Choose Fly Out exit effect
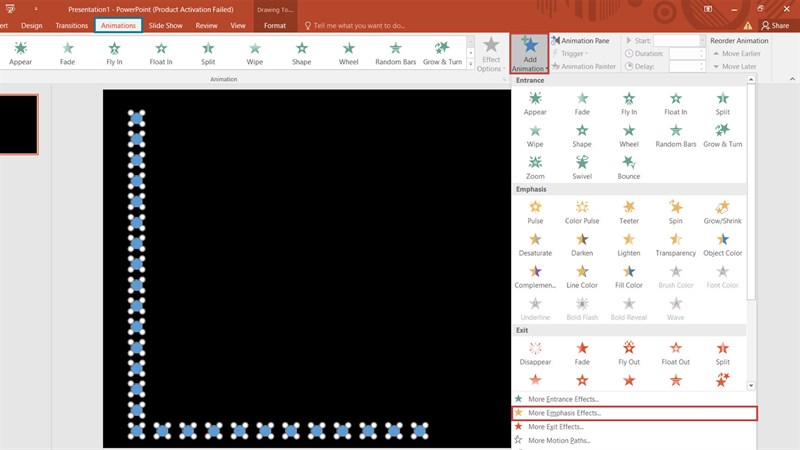 point(629,353)
